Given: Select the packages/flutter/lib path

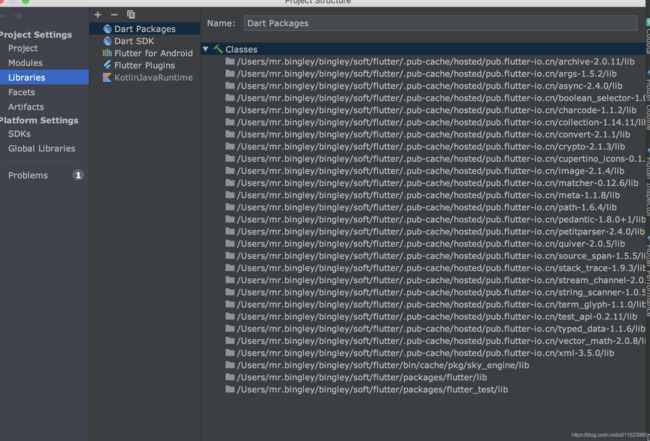Looking at the screenshot, I should (361, 378).
